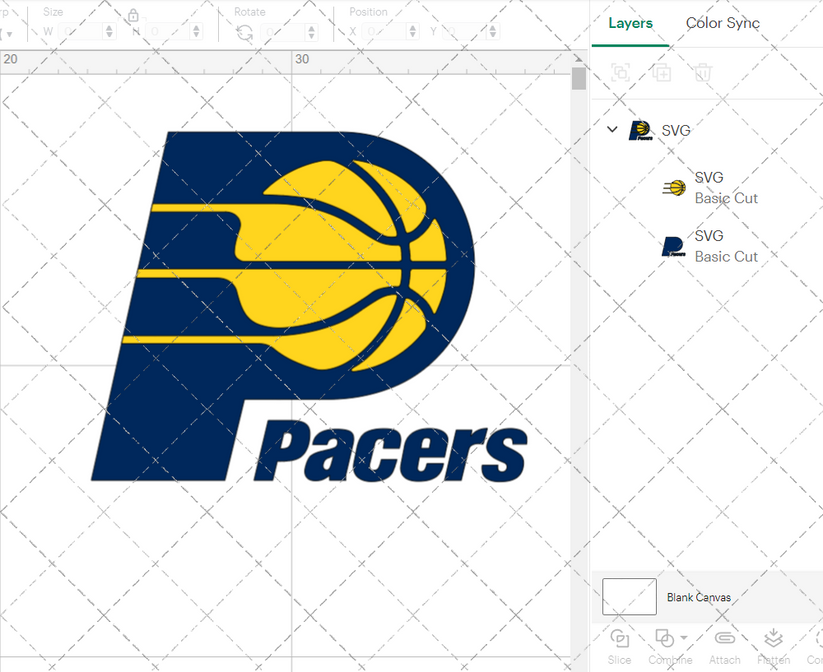
Task: Click the SVG group layer name
Action: 675,129
